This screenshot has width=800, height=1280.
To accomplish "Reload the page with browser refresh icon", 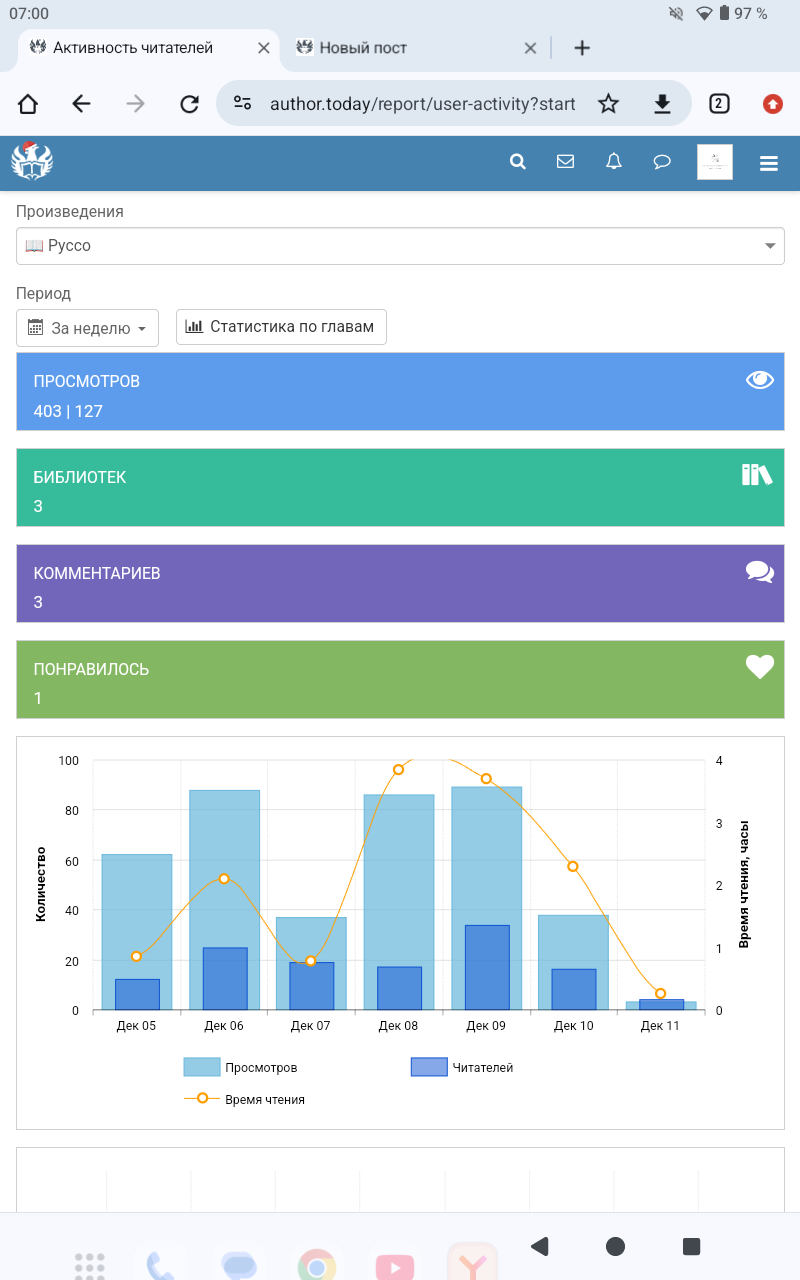I will click(189, 104).
